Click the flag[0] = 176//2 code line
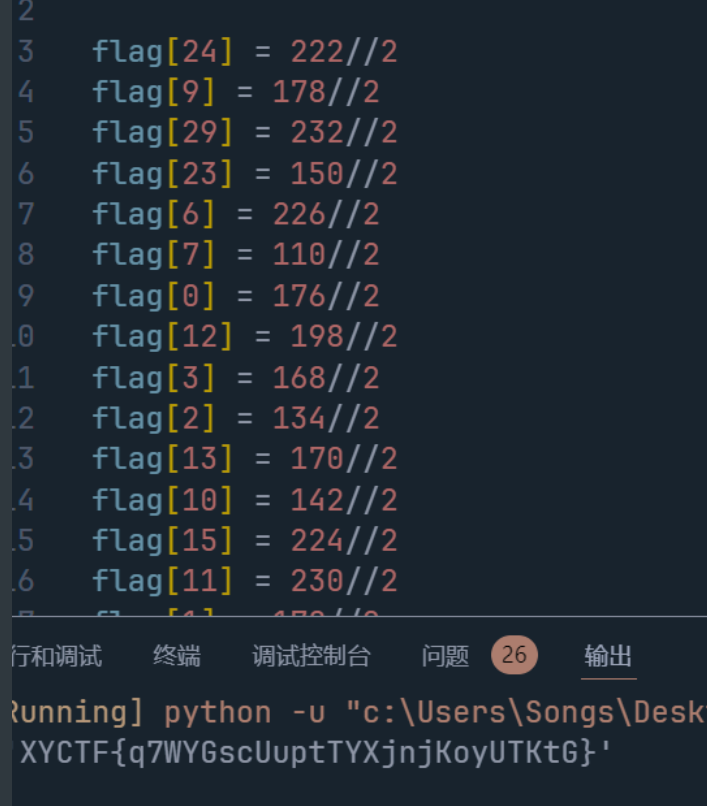 pyautogui.click(x=235, y=296)
